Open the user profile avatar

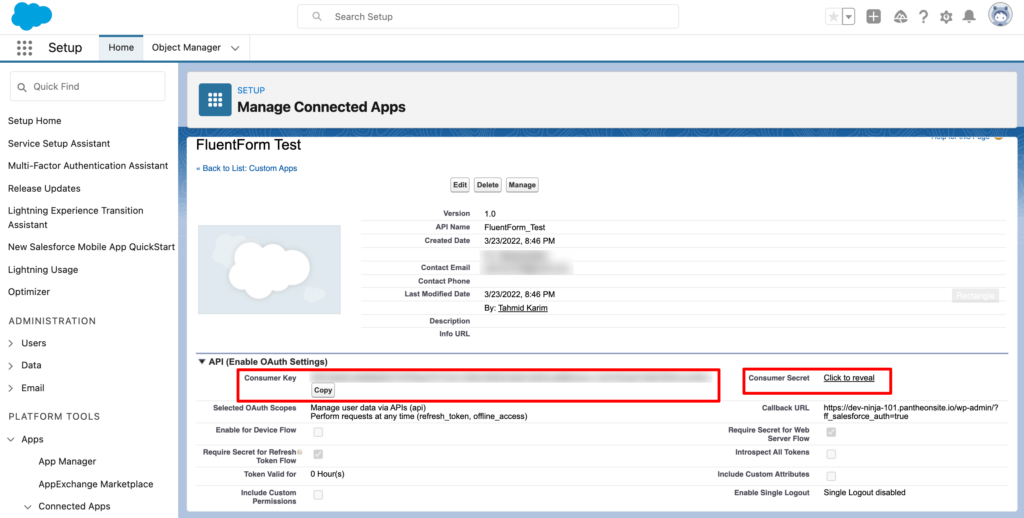1000,15
